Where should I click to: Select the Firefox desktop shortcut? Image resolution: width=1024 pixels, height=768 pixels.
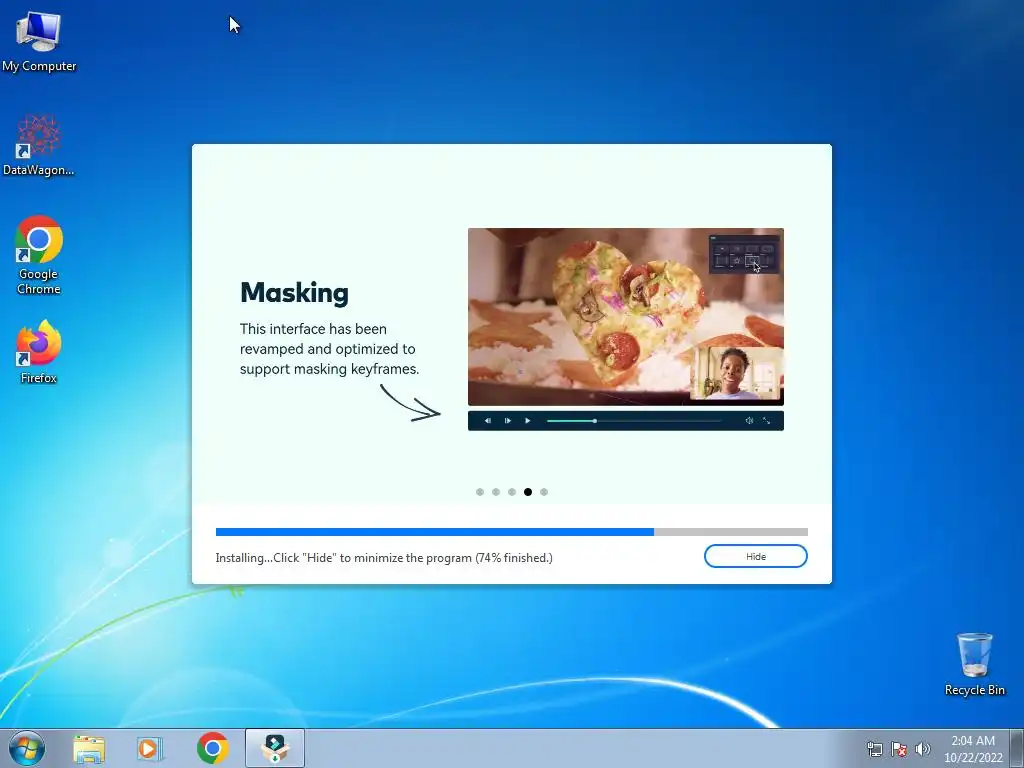pos(39,351)
